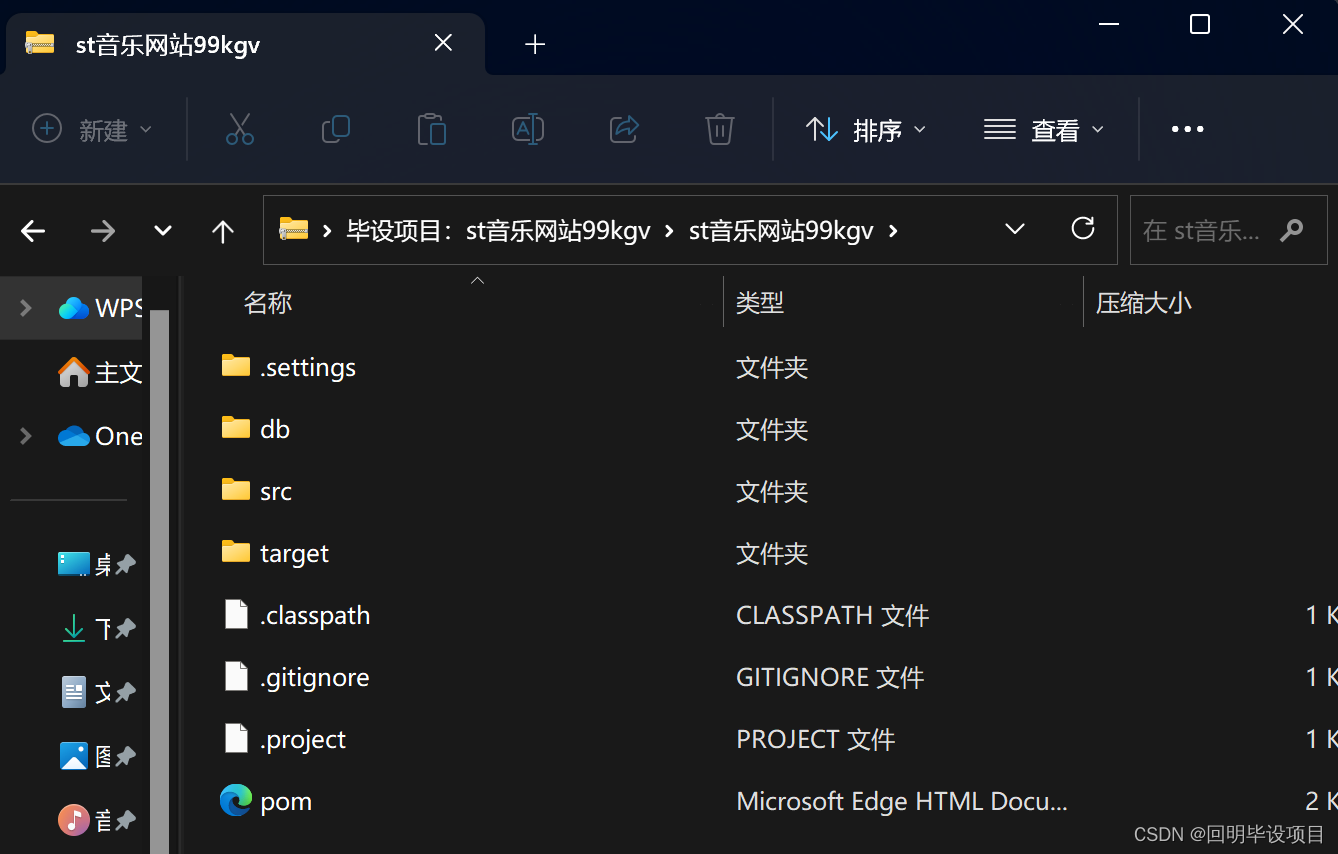Click the Cut scissors icon
Screen dimensions: 1338x854
(240, 129)
